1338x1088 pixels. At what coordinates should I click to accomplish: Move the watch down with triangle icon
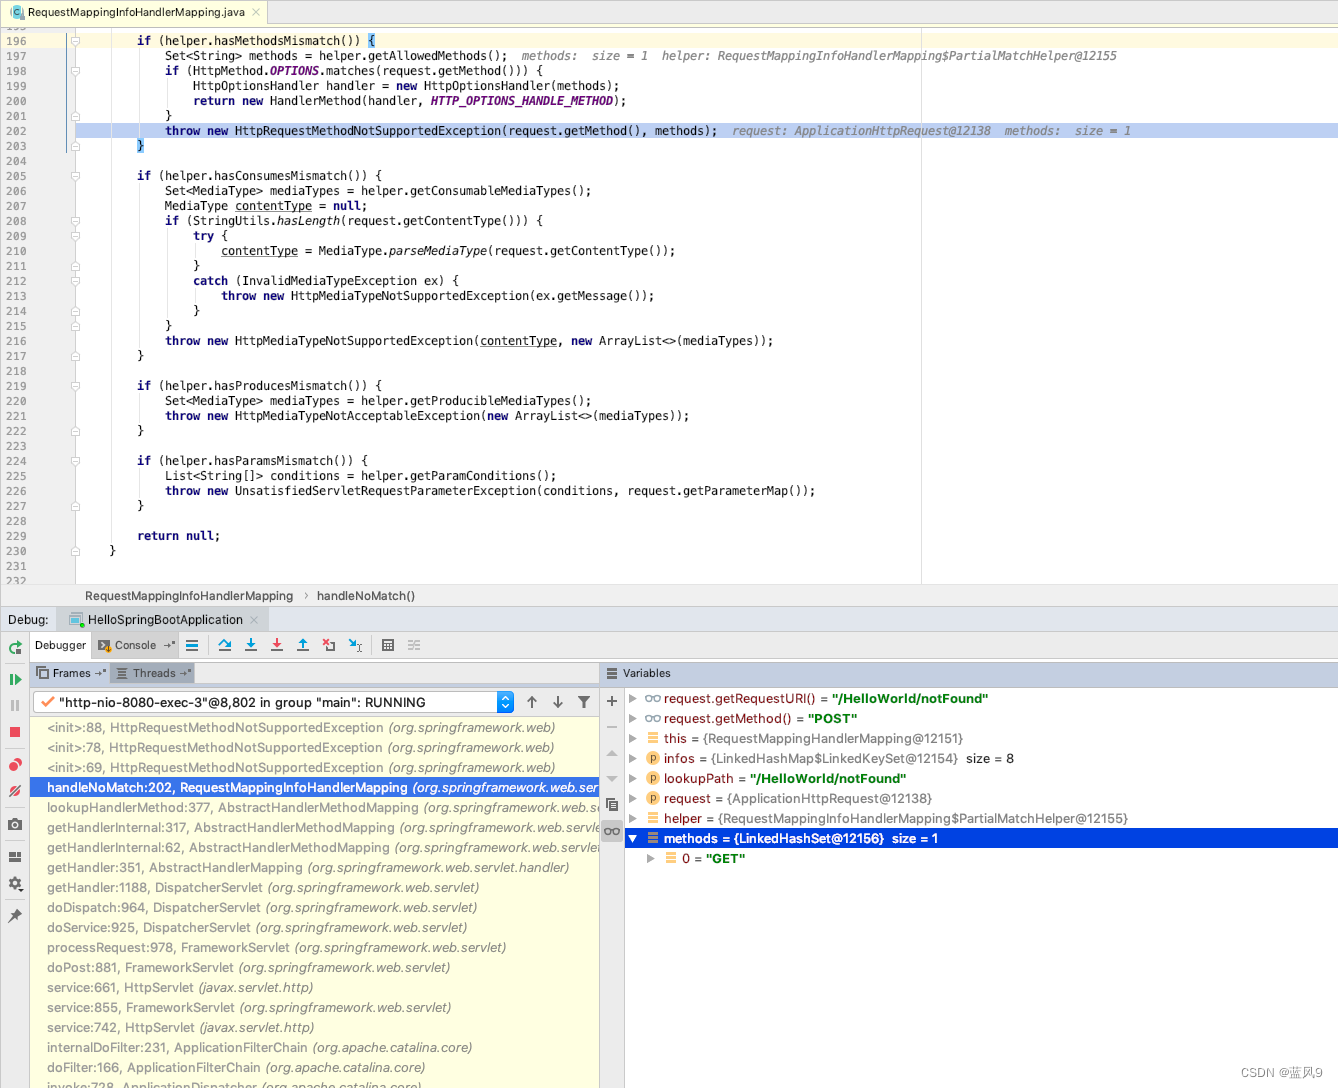pos(612,779)
